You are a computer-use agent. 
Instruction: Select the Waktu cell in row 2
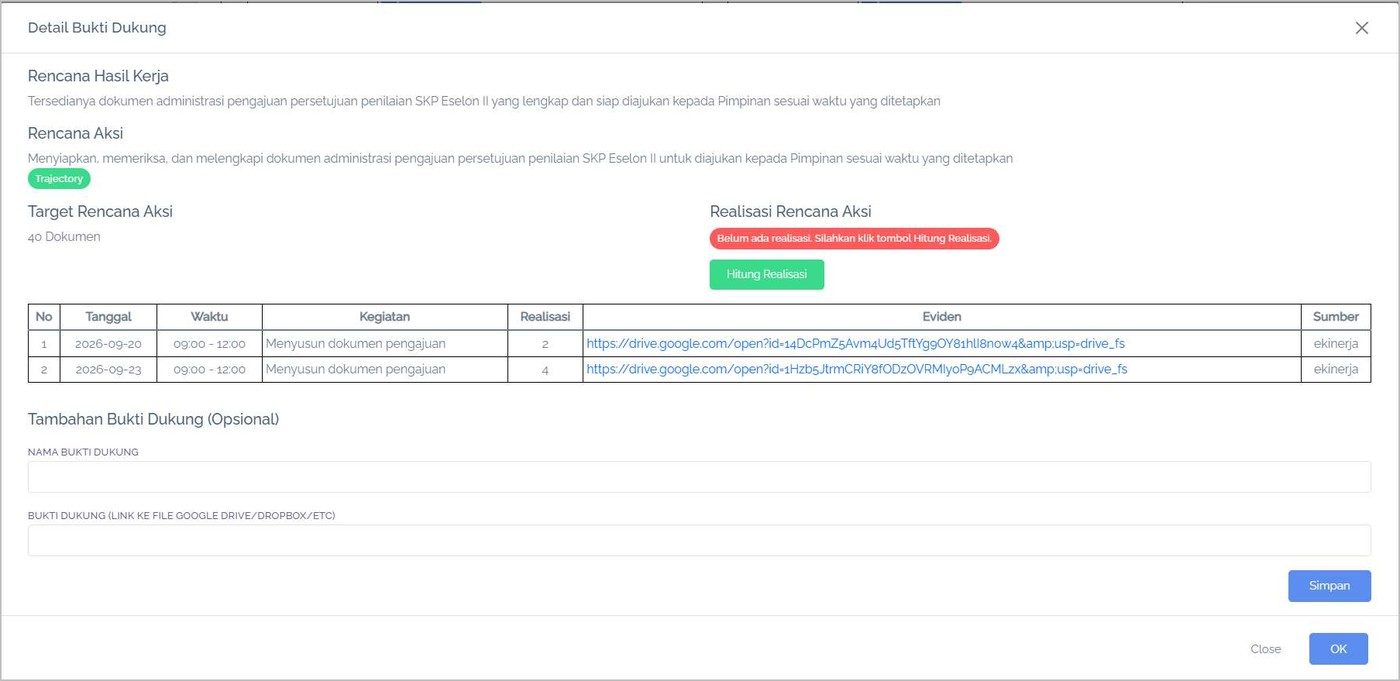(x=209, y=369)
